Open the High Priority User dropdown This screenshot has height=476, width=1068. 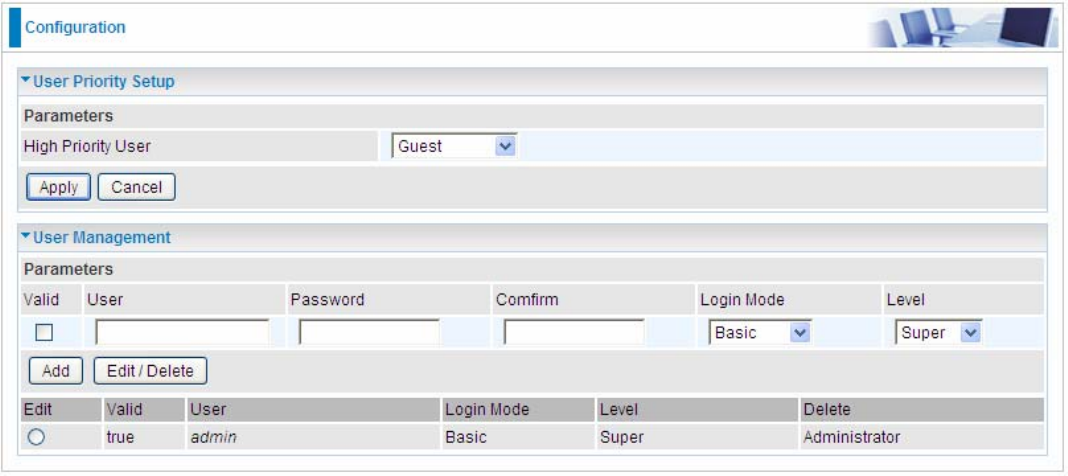(454, 146)
